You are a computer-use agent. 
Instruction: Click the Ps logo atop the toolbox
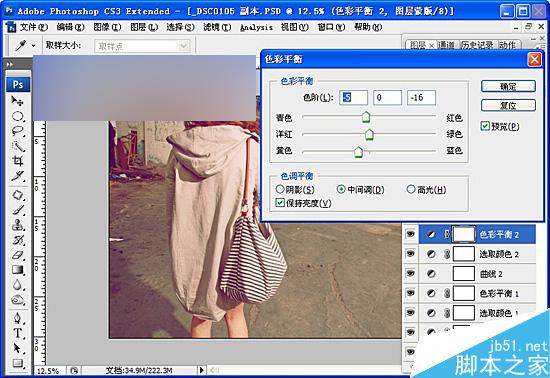[x=18, y=85]
